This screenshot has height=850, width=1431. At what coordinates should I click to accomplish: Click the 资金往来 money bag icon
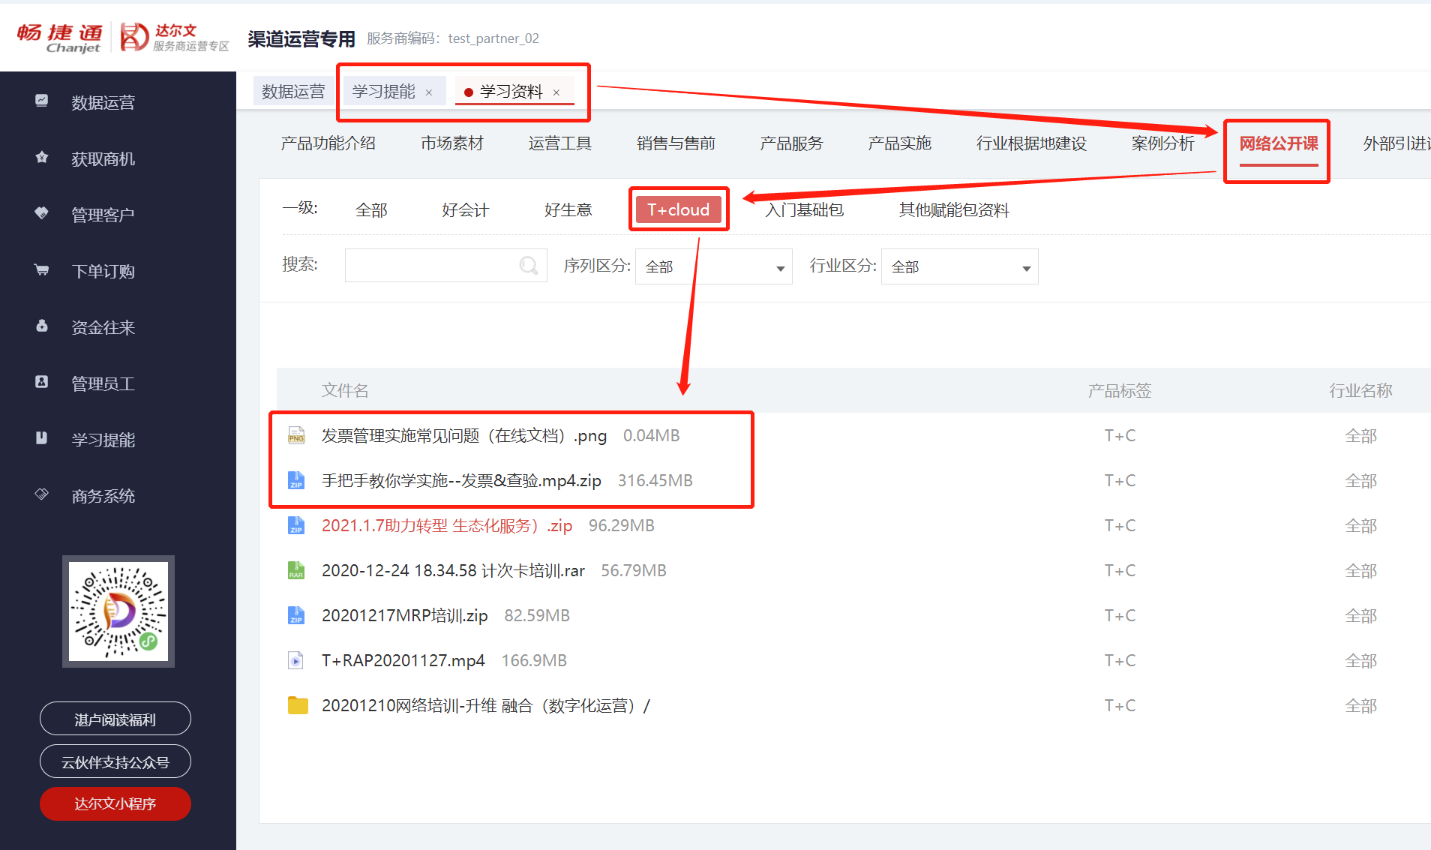pos(42,326)
